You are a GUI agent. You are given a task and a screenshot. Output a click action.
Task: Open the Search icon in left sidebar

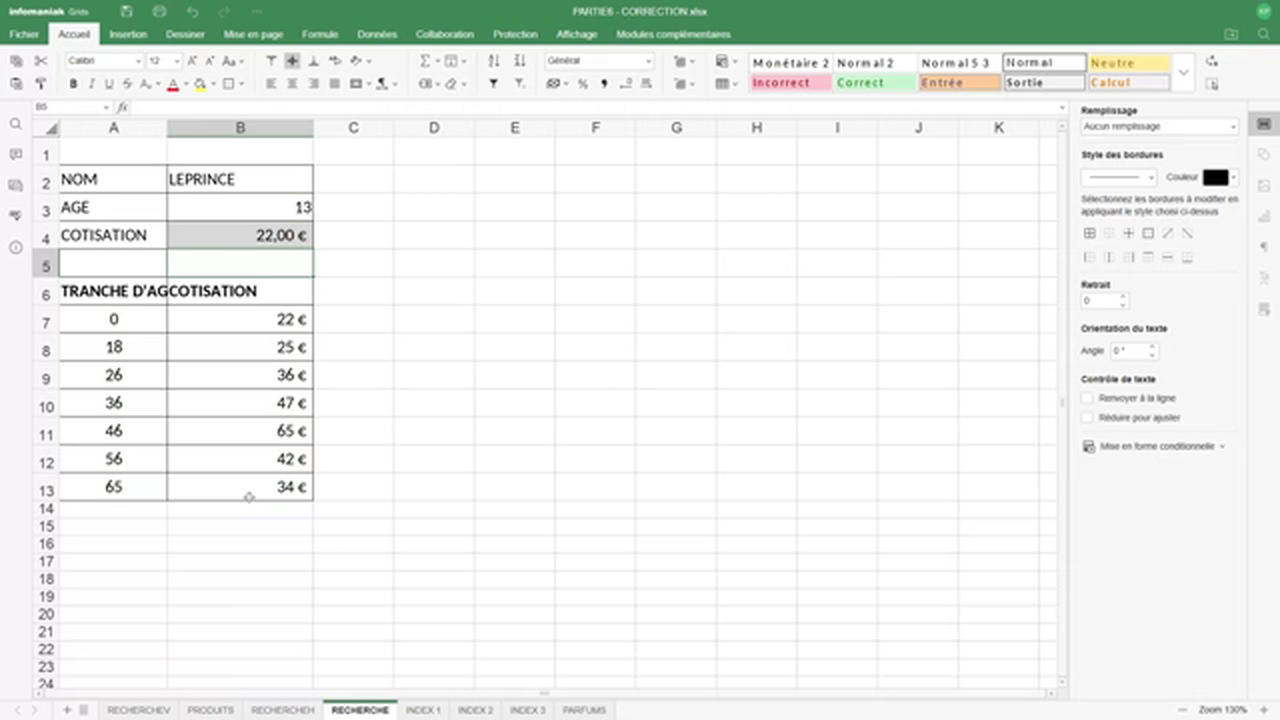(15, 124)
